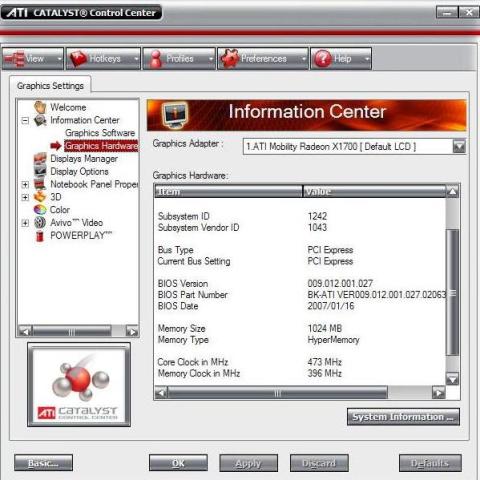
Task: Click the Preferences gear icon
Action: [230, 59]
